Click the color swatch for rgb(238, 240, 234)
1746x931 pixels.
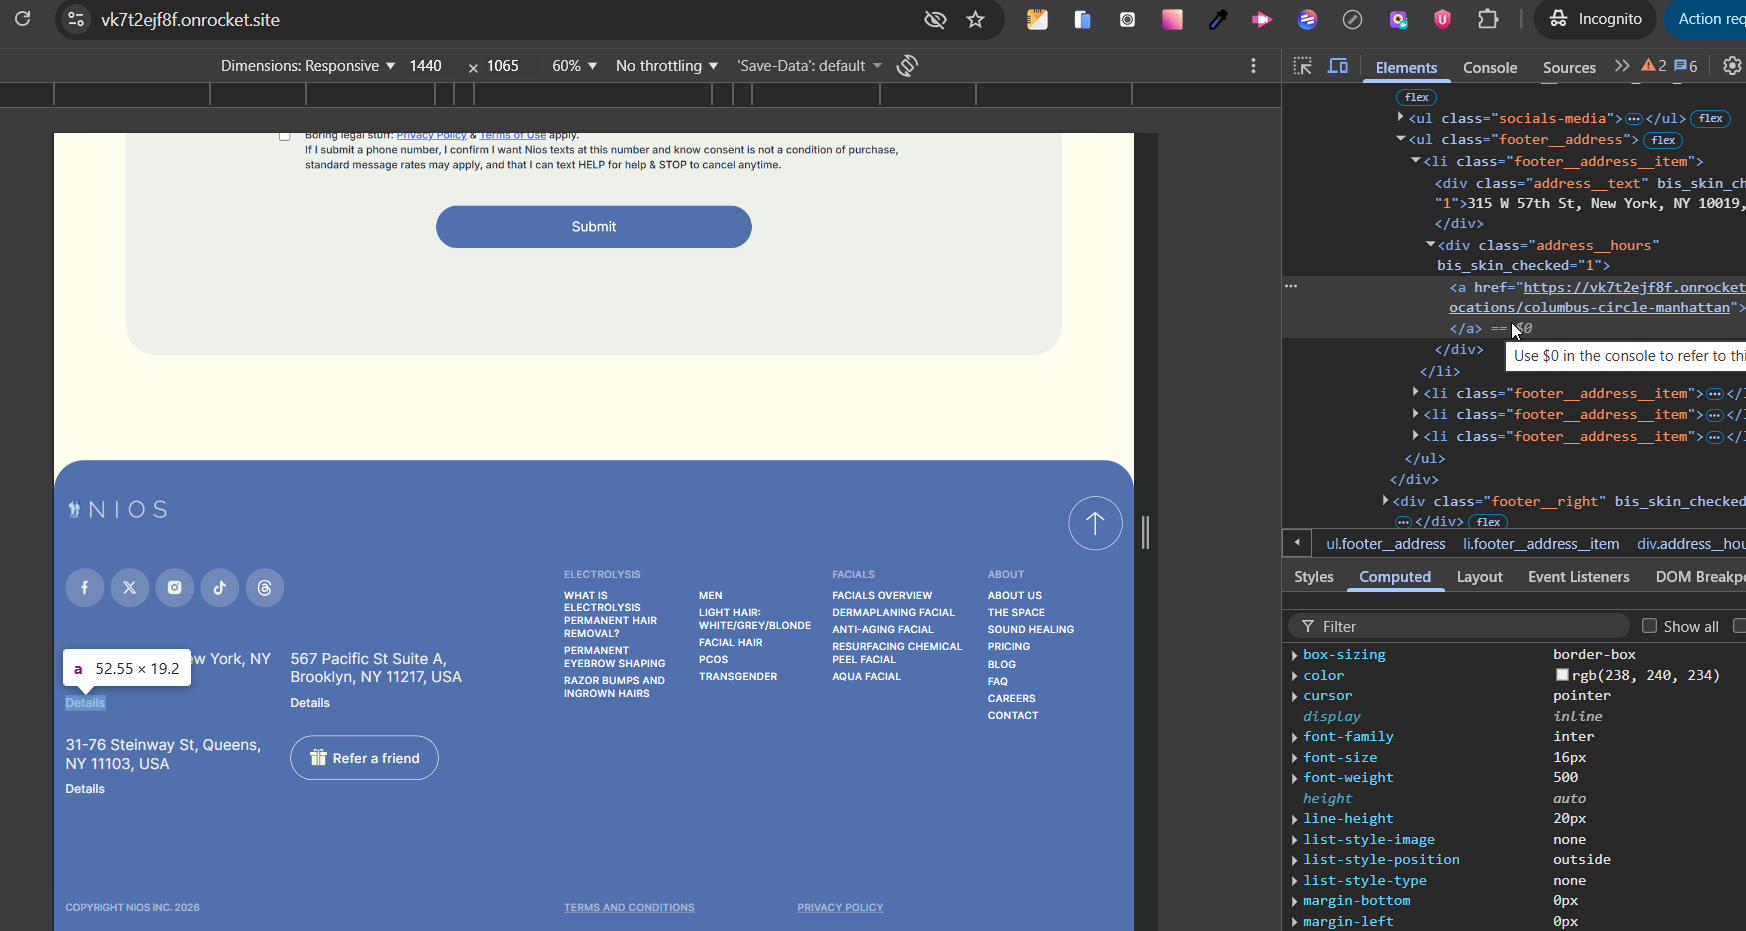[1562, 676]
